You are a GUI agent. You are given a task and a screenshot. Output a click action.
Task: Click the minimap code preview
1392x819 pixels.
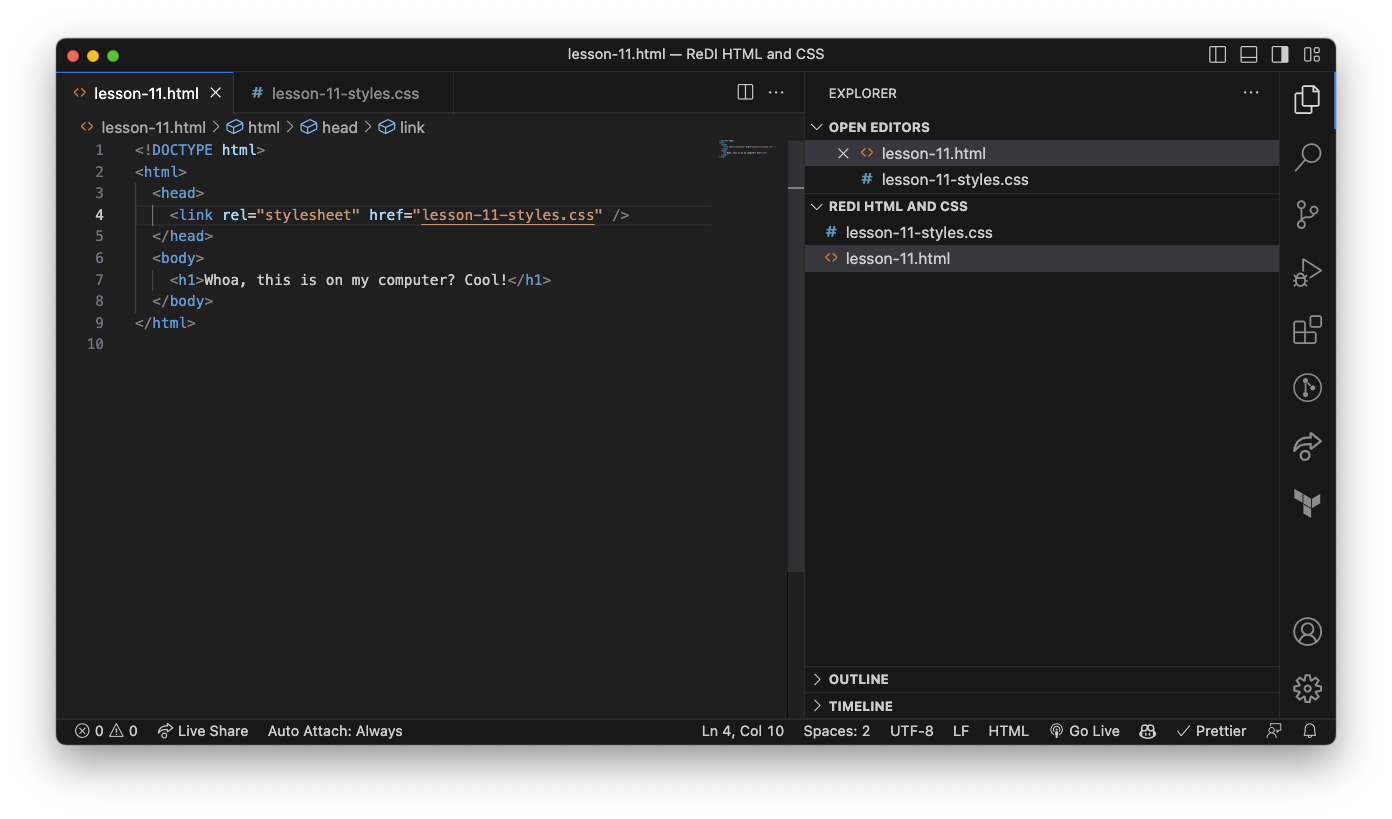point(747,149)
